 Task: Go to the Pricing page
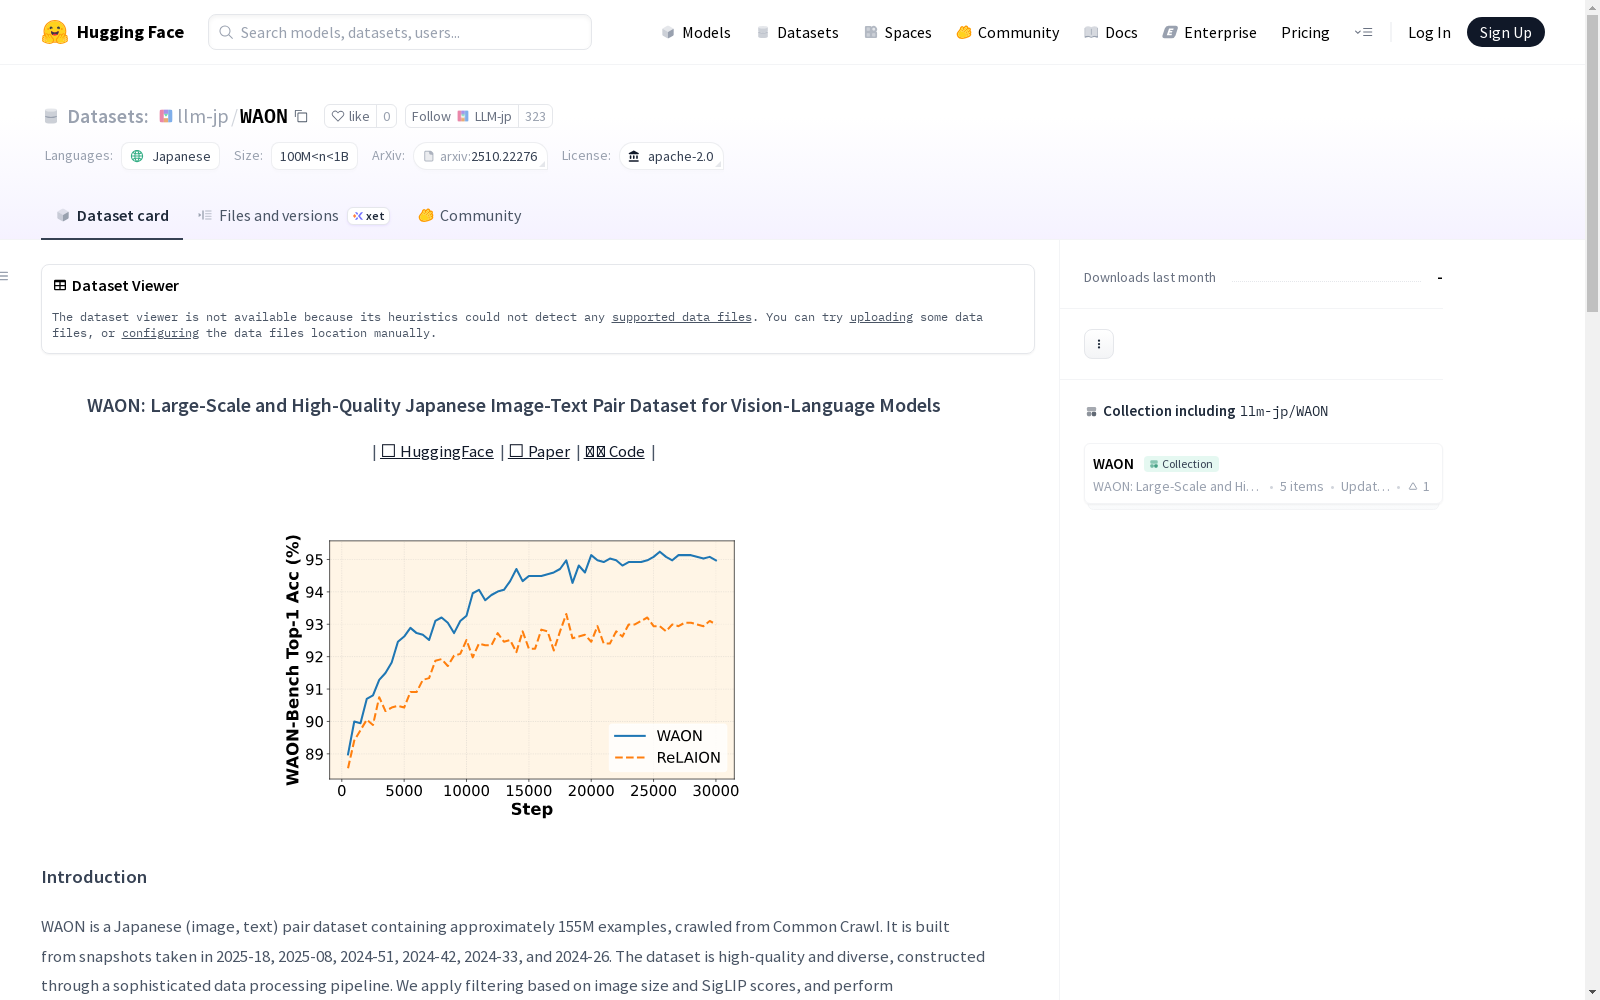pyautogui.click(x=1305, y=32)
